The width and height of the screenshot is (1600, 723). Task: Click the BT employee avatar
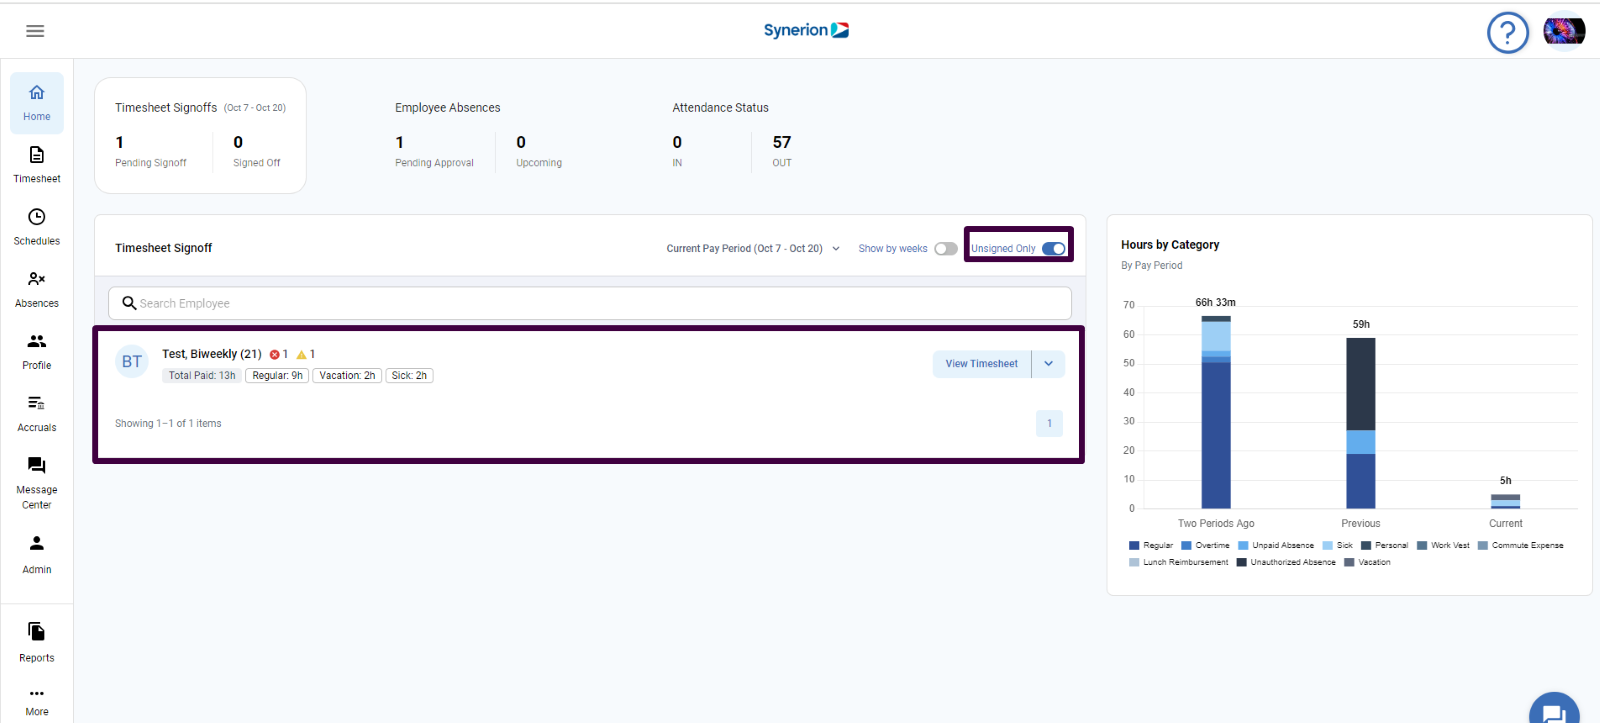point(132,362)
